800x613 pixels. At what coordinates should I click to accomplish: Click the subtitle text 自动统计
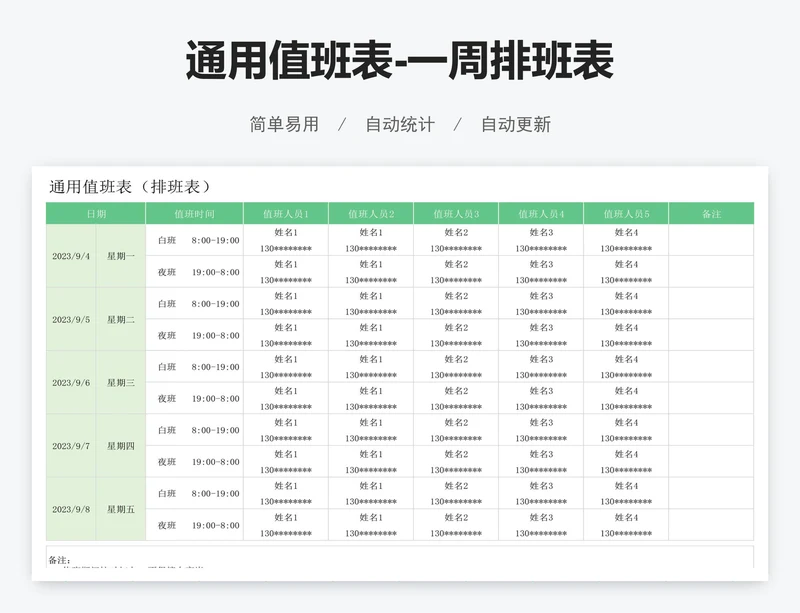pyautogui.click(x=400, y=125)
